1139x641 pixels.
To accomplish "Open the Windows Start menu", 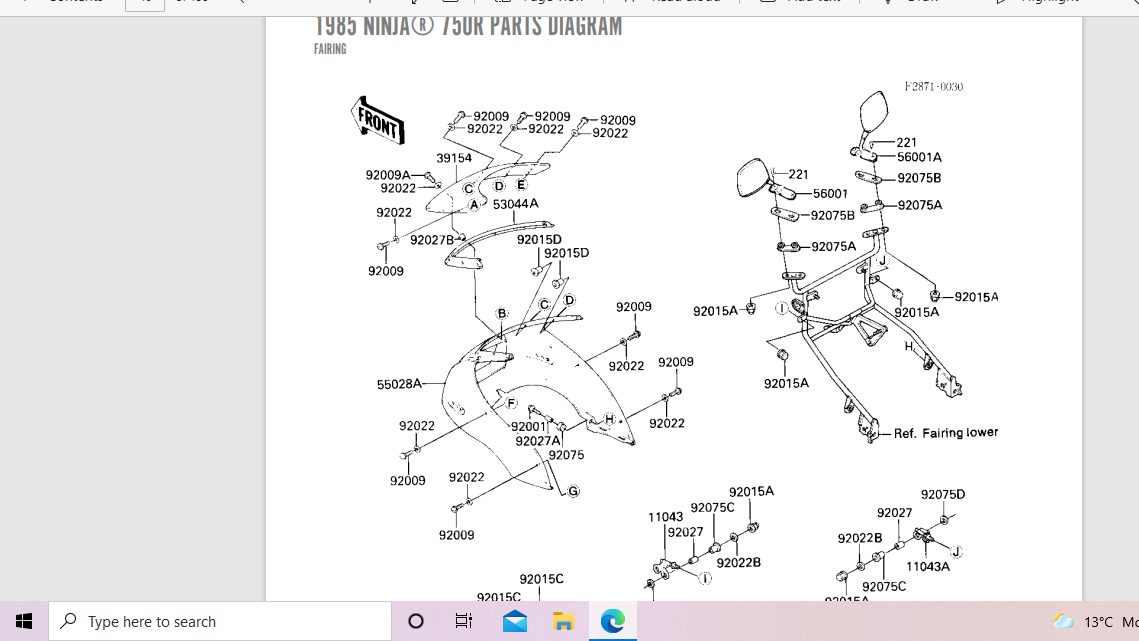I will coord(24,621).
